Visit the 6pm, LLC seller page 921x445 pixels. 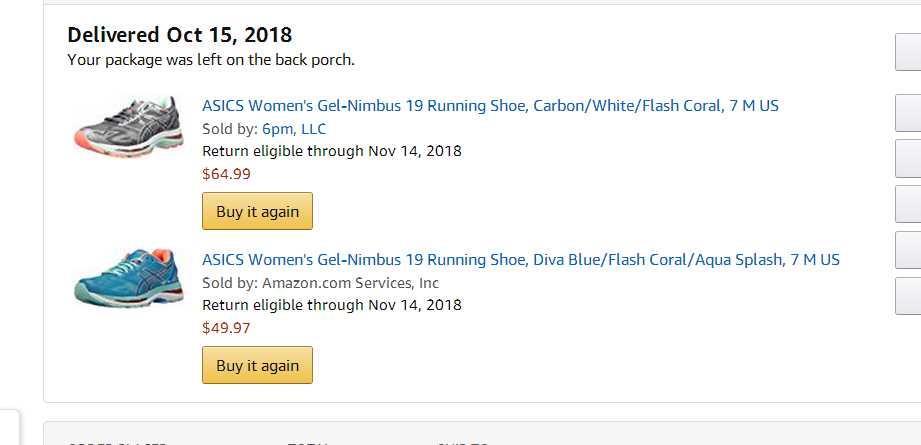[x=294, y=129]
